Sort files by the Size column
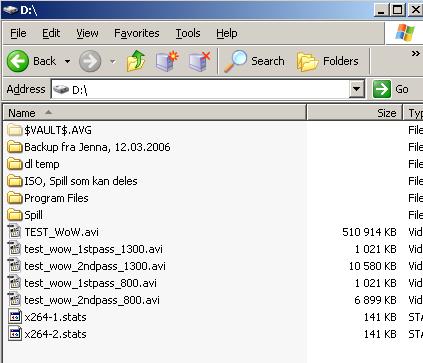Viewport: 423px width, 363px height. pos(354,113)
